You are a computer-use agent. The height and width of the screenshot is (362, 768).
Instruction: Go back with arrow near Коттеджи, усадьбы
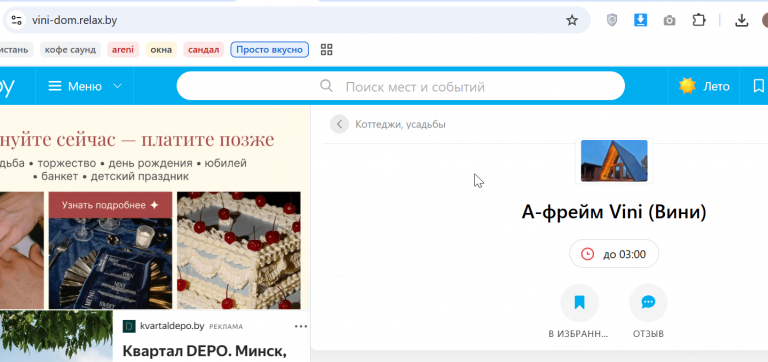click(339, 124)
